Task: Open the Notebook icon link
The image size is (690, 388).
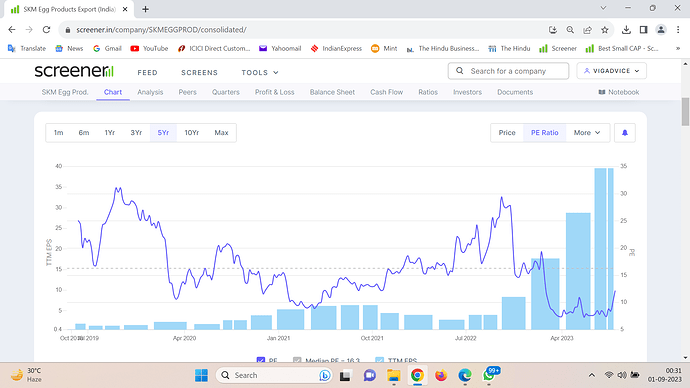Action: (x=602, y=92)
